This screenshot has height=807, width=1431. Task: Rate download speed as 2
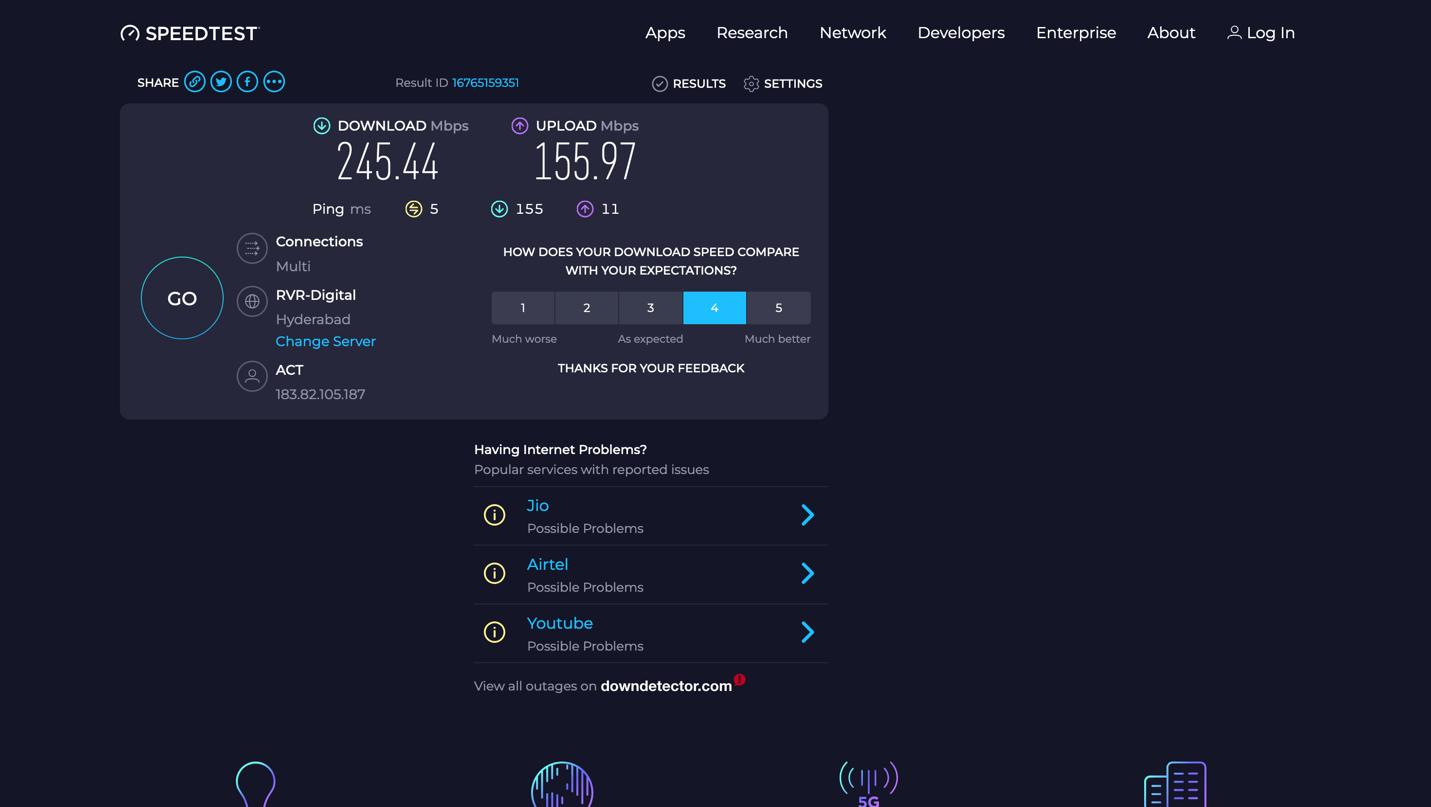click(x=587, y=308)
